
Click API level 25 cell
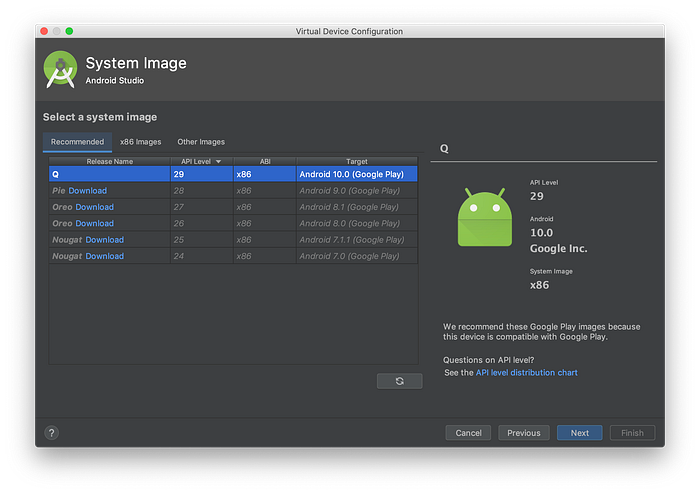coord(202,240)
